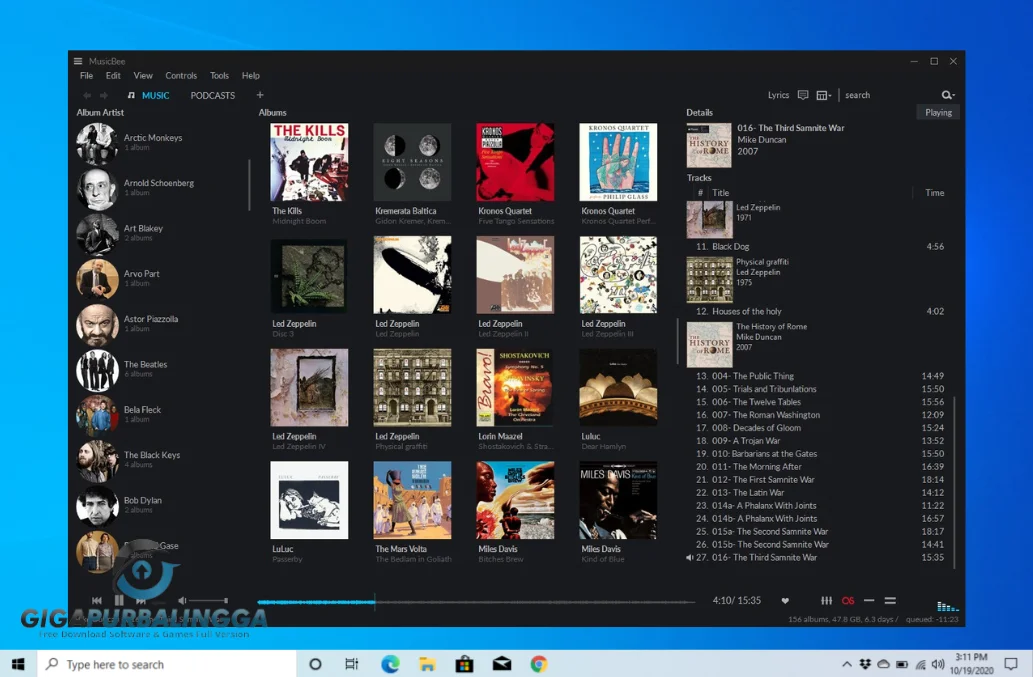Open the Lyrics side panel
The height and width of the screenshot is (677, 1033).
pyautogui.click(x=779, y=95)
